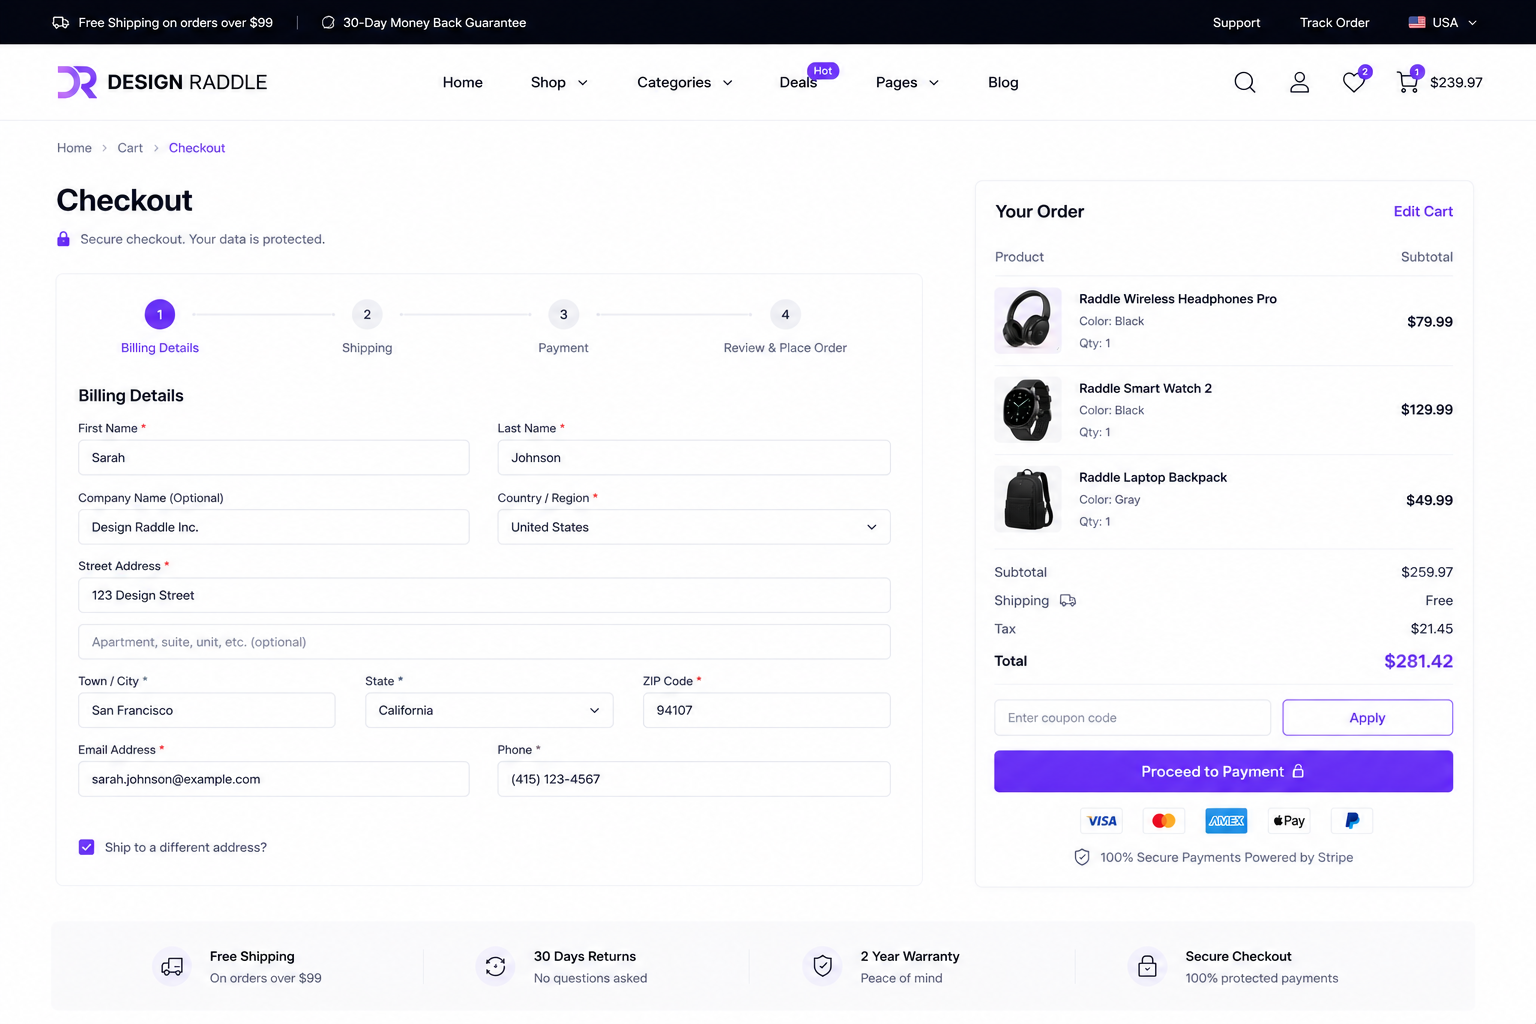Click the USA flag icon
1536x1024 pixels.
(x=1417, y=22)
